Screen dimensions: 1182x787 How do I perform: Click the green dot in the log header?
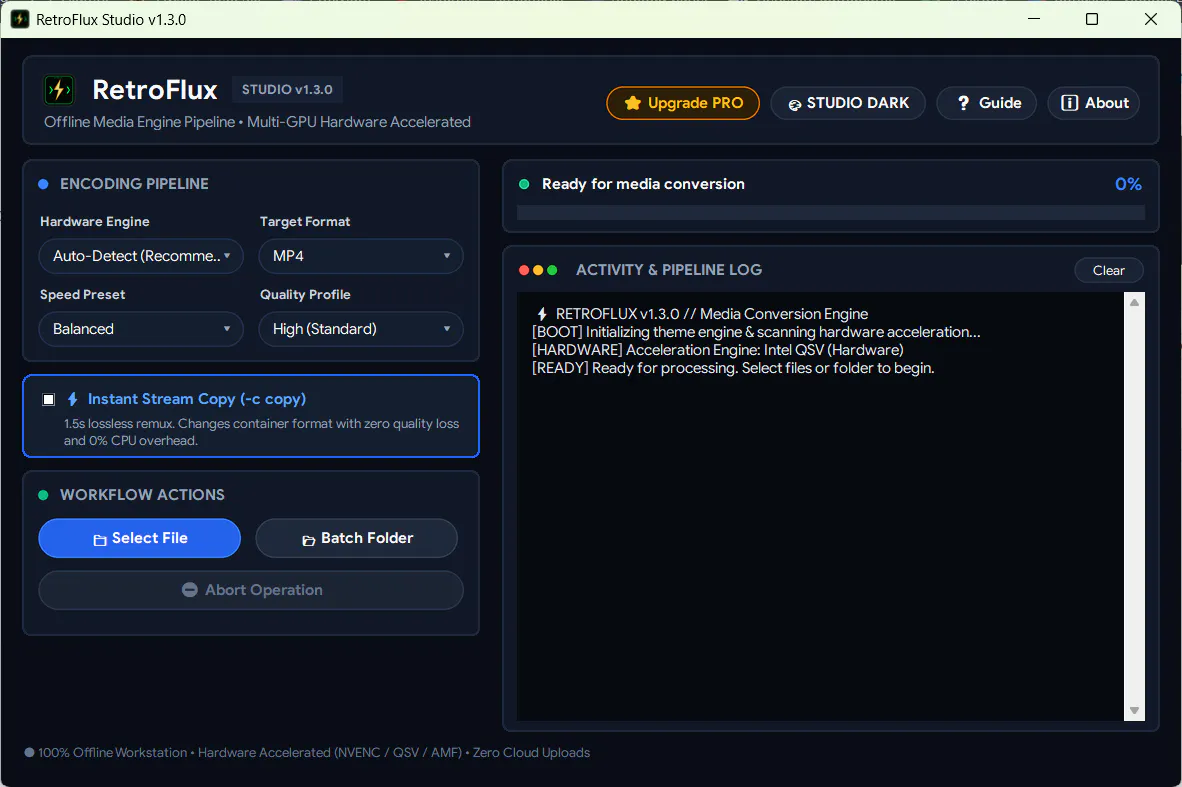coord(552,270)
